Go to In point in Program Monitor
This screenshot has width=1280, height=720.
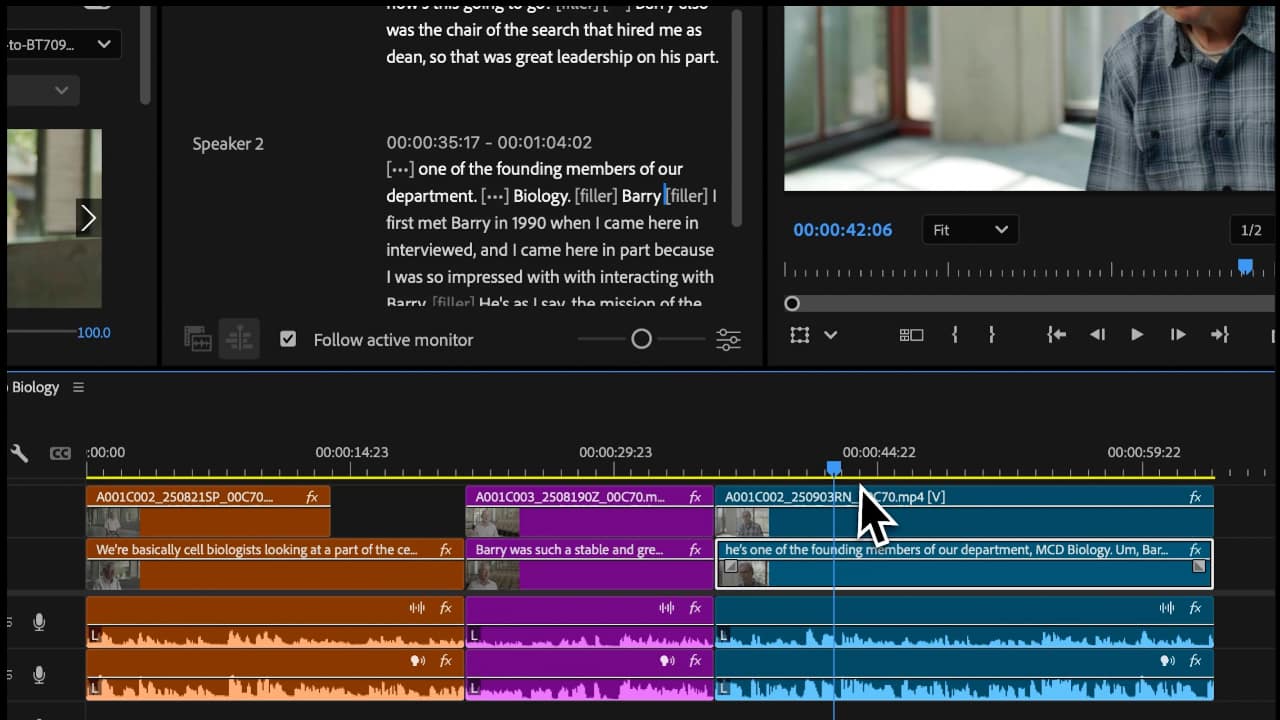point(1056,335)
